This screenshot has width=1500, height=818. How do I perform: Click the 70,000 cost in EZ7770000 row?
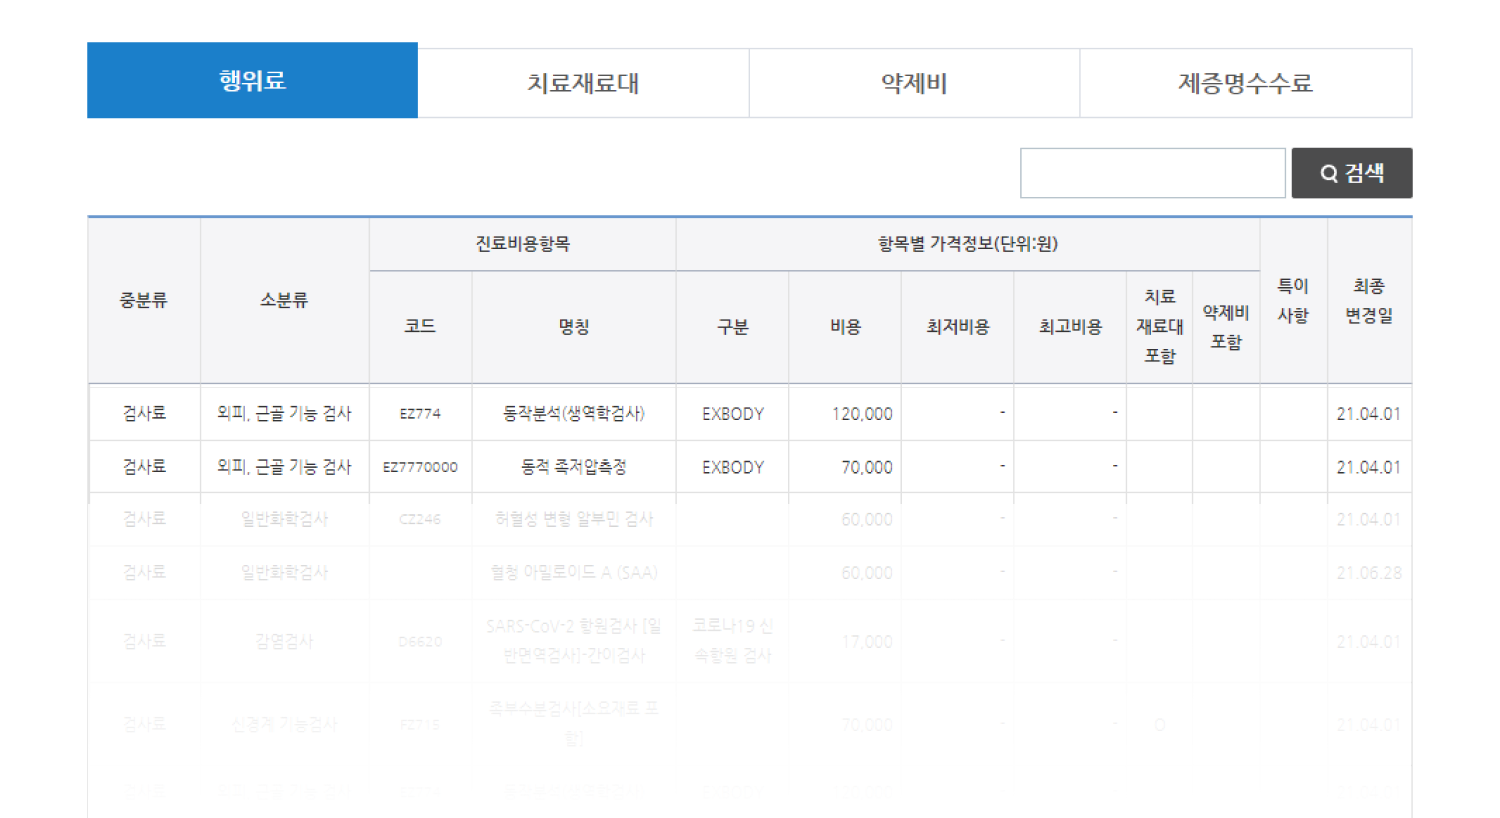click(845, 467)
